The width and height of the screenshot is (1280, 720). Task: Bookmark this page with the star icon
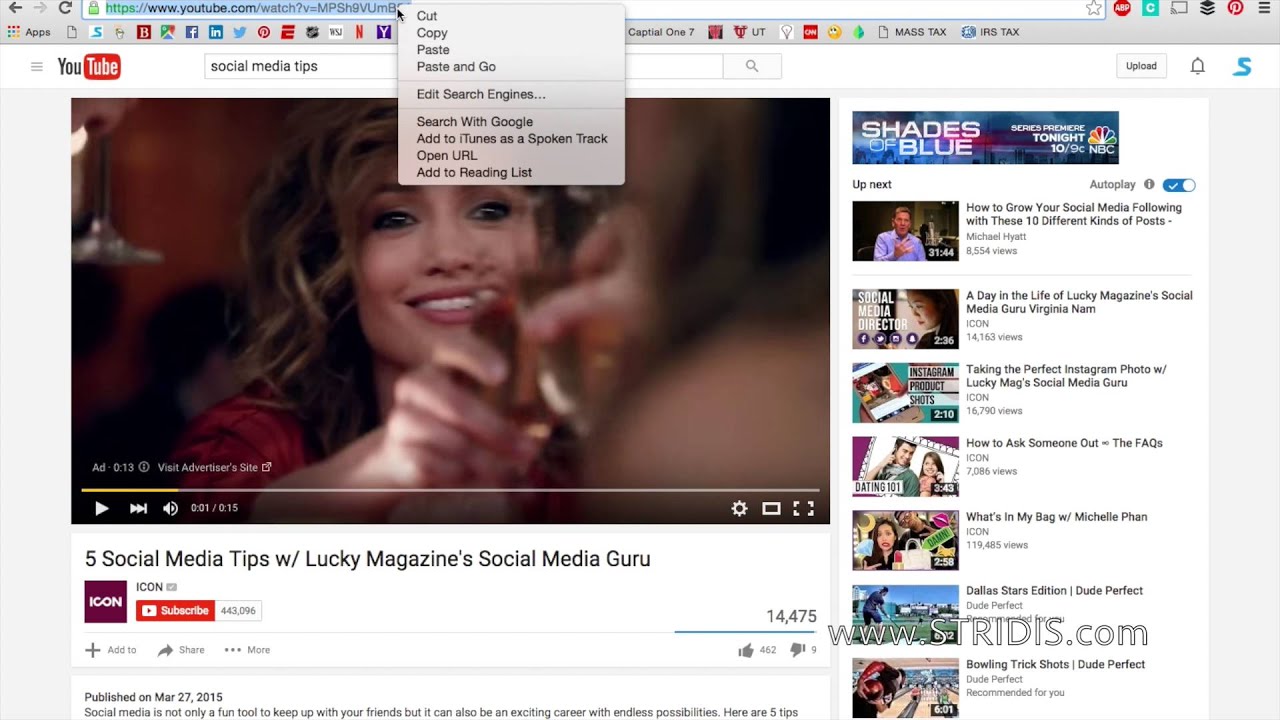(x=1093, y=8)
